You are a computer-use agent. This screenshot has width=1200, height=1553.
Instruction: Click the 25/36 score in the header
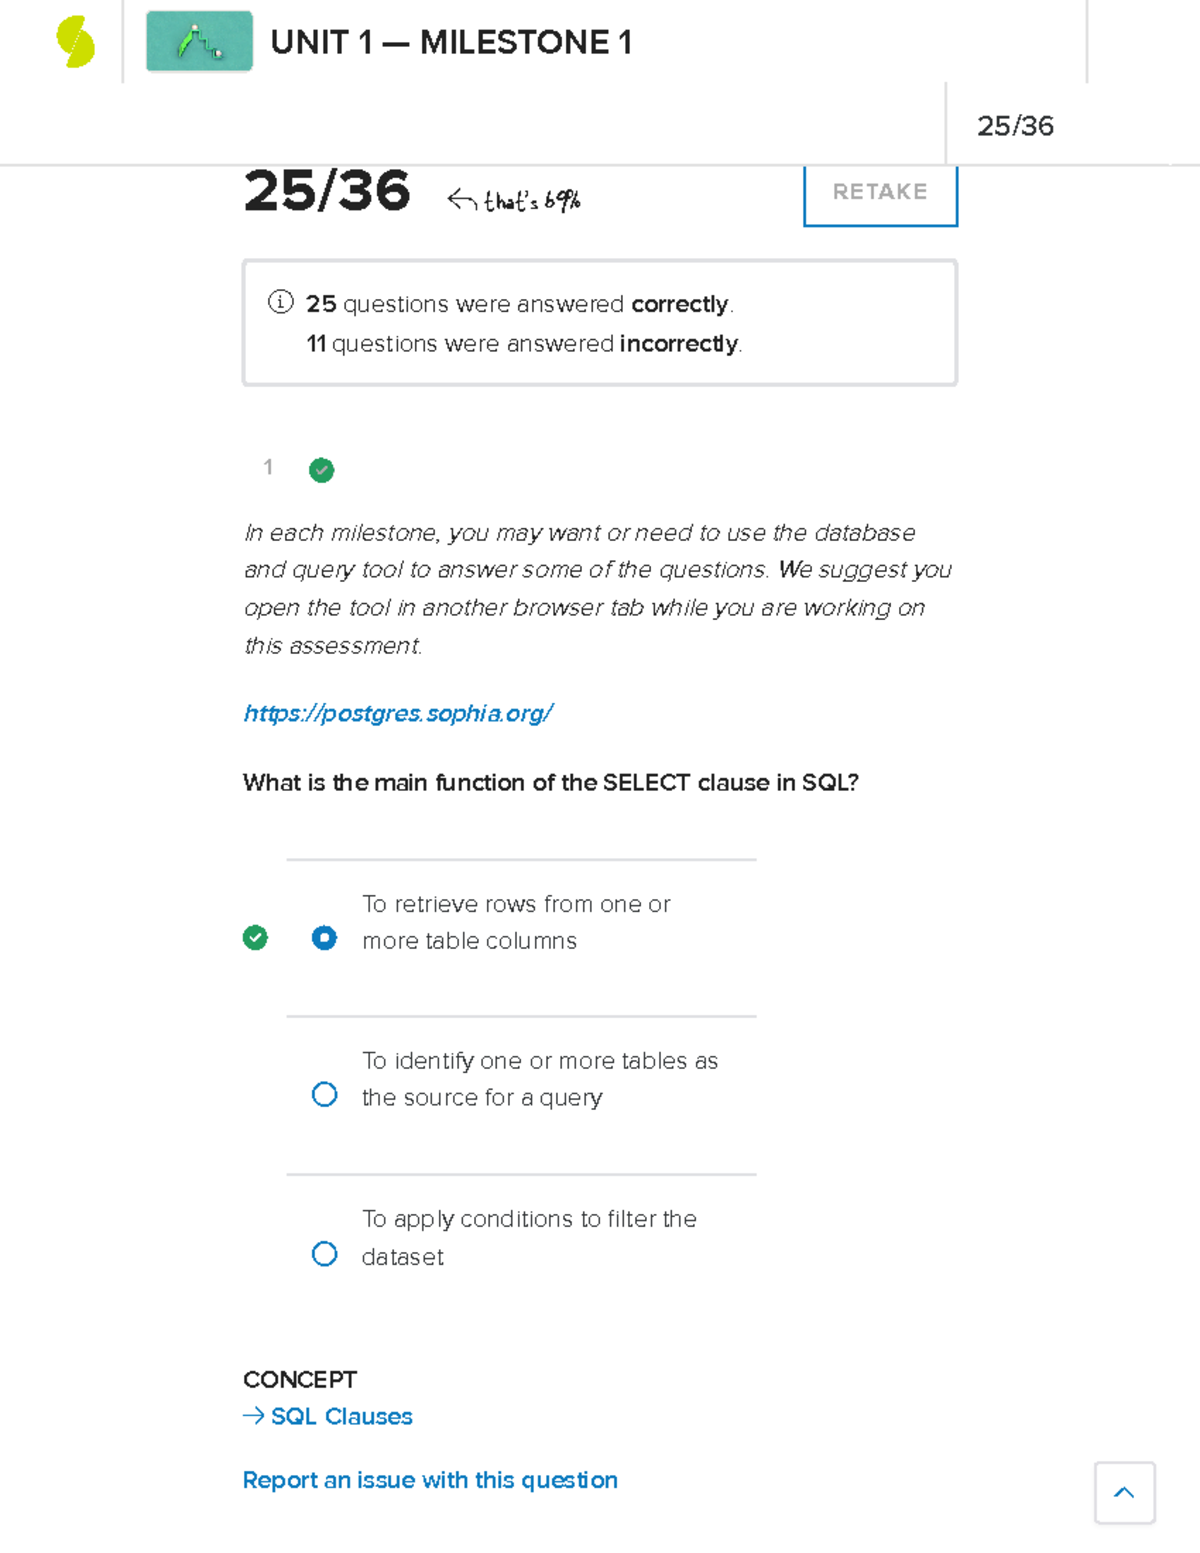click(x=1018, y=127)
